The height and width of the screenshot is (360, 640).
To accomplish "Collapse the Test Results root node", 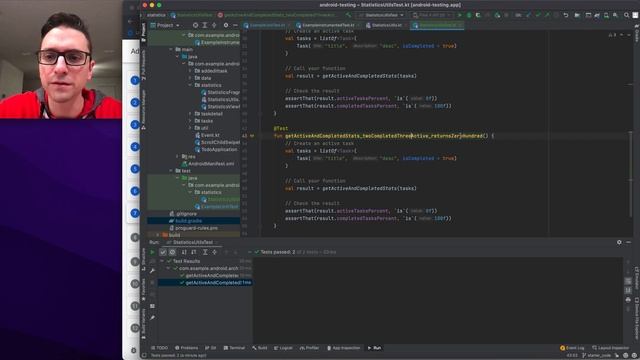I will (162, 261).
